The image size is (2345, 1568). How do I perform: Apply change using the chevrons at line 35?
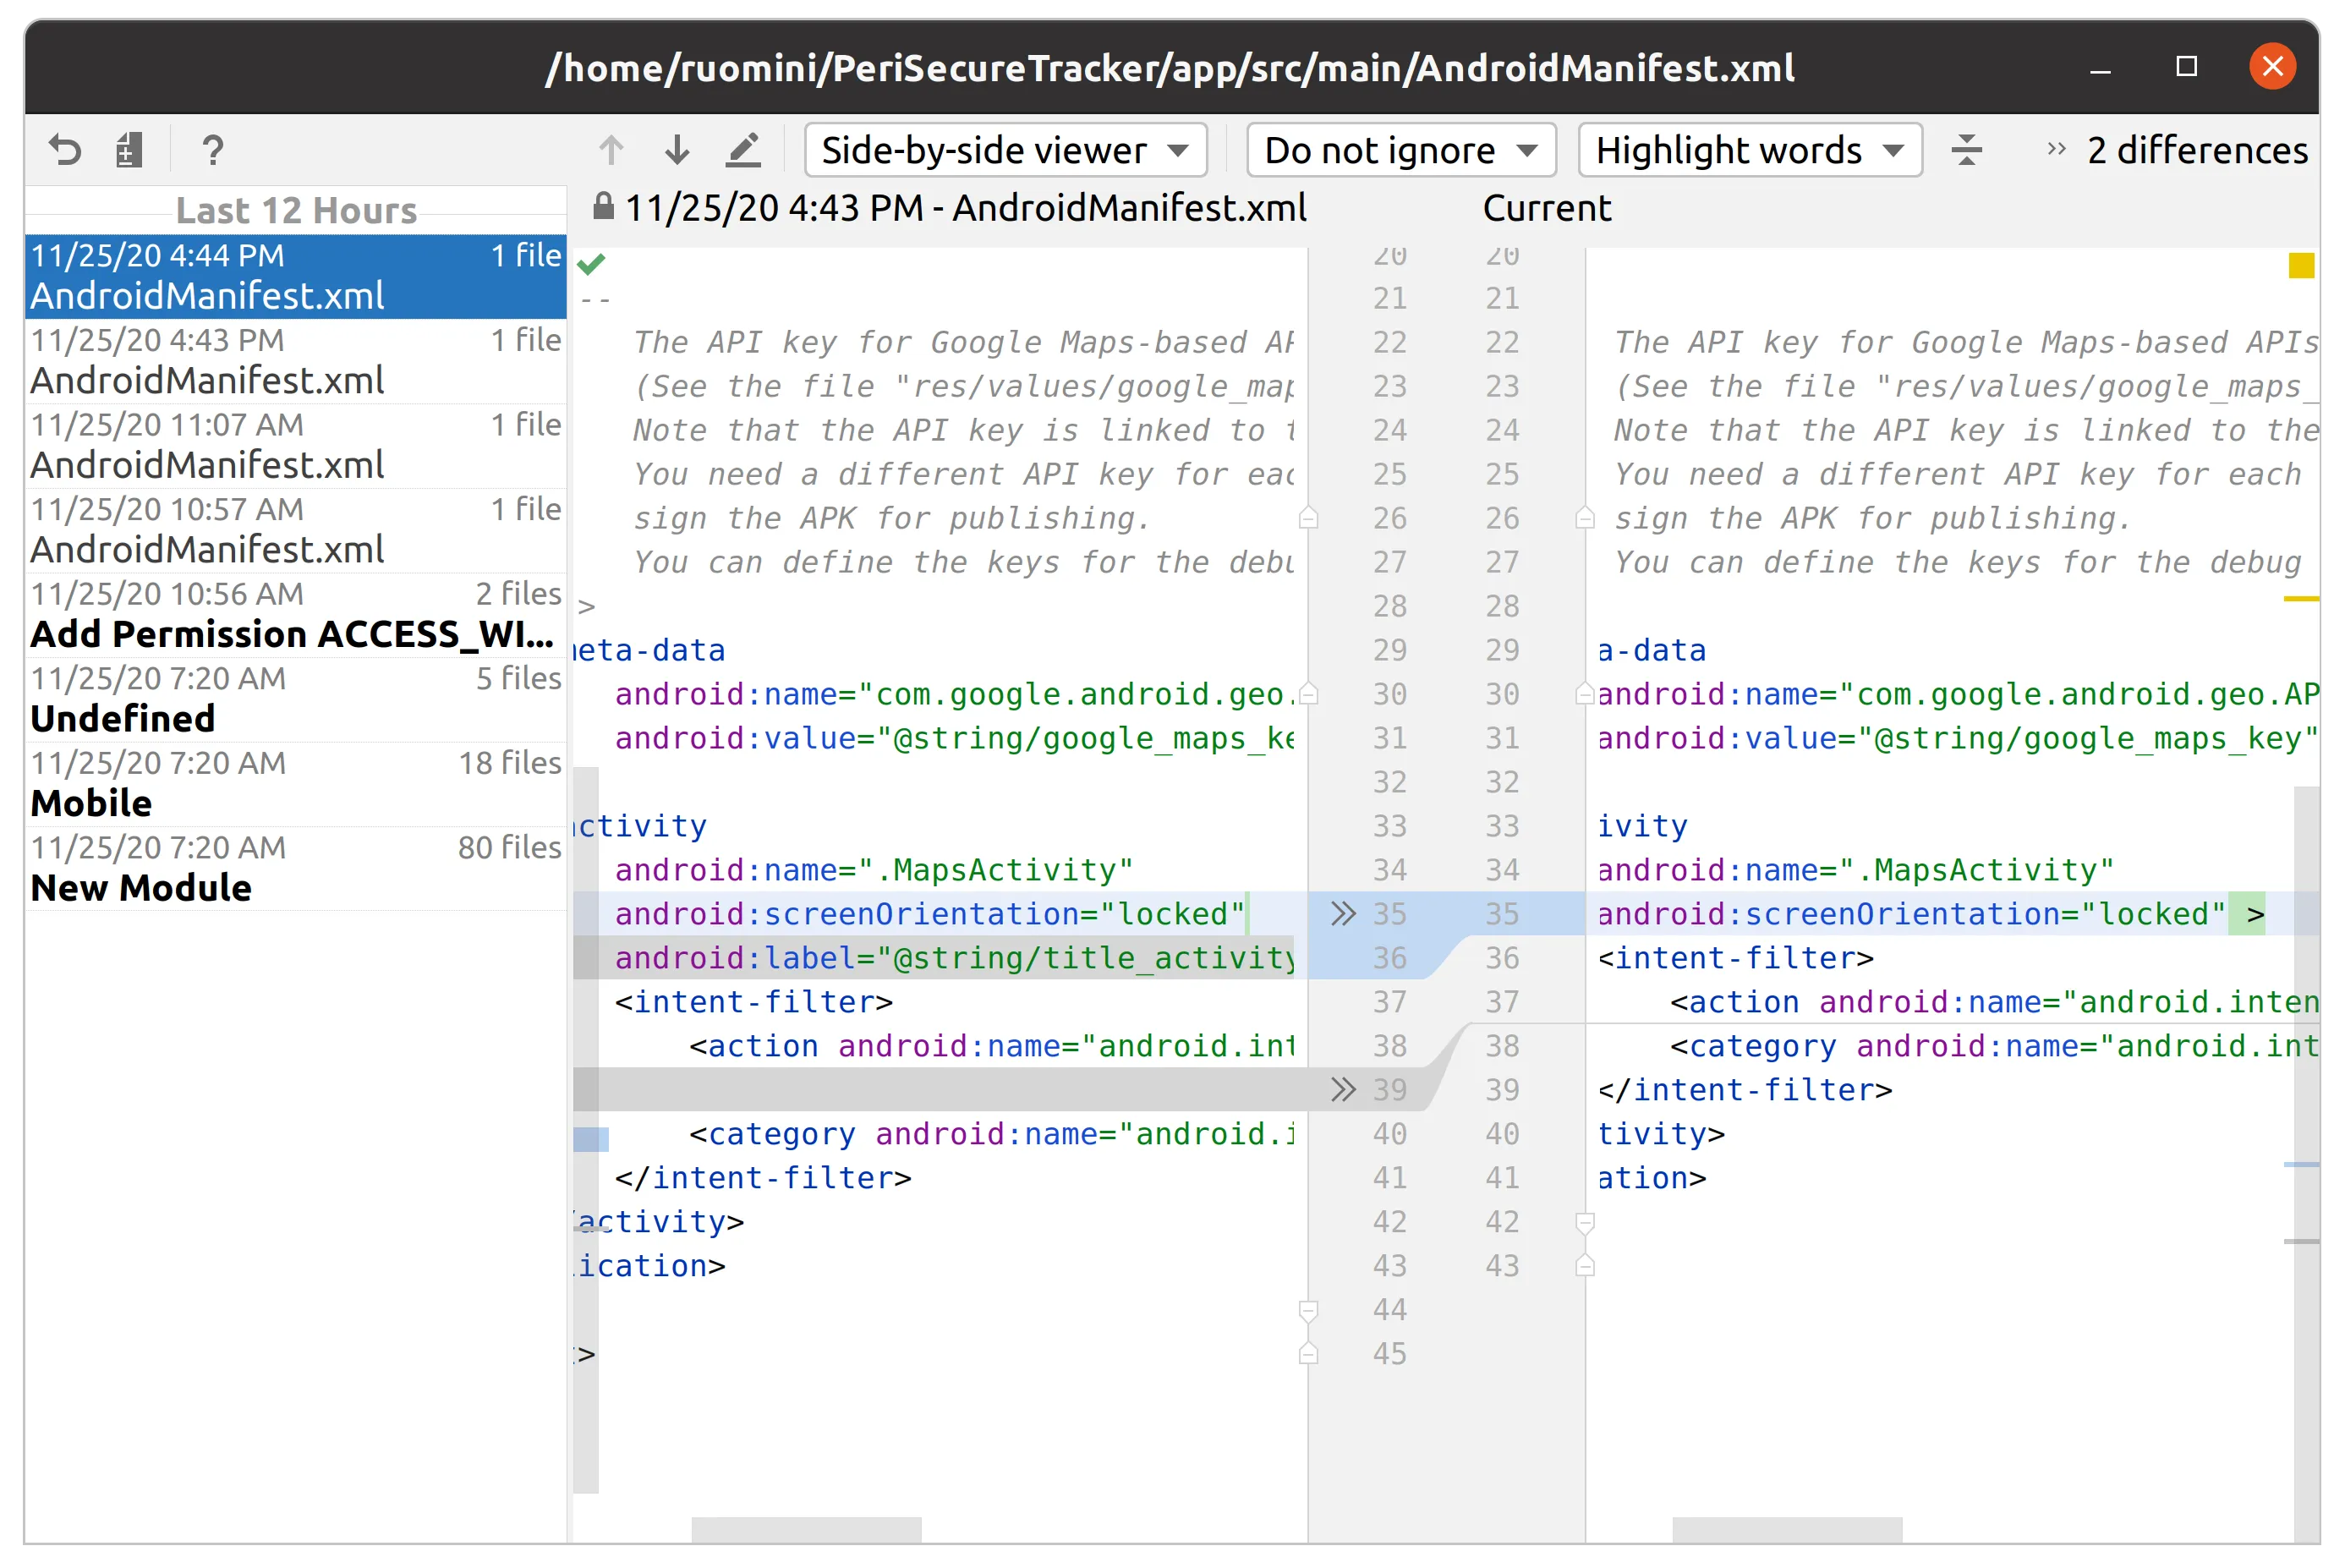point(1343,913)
